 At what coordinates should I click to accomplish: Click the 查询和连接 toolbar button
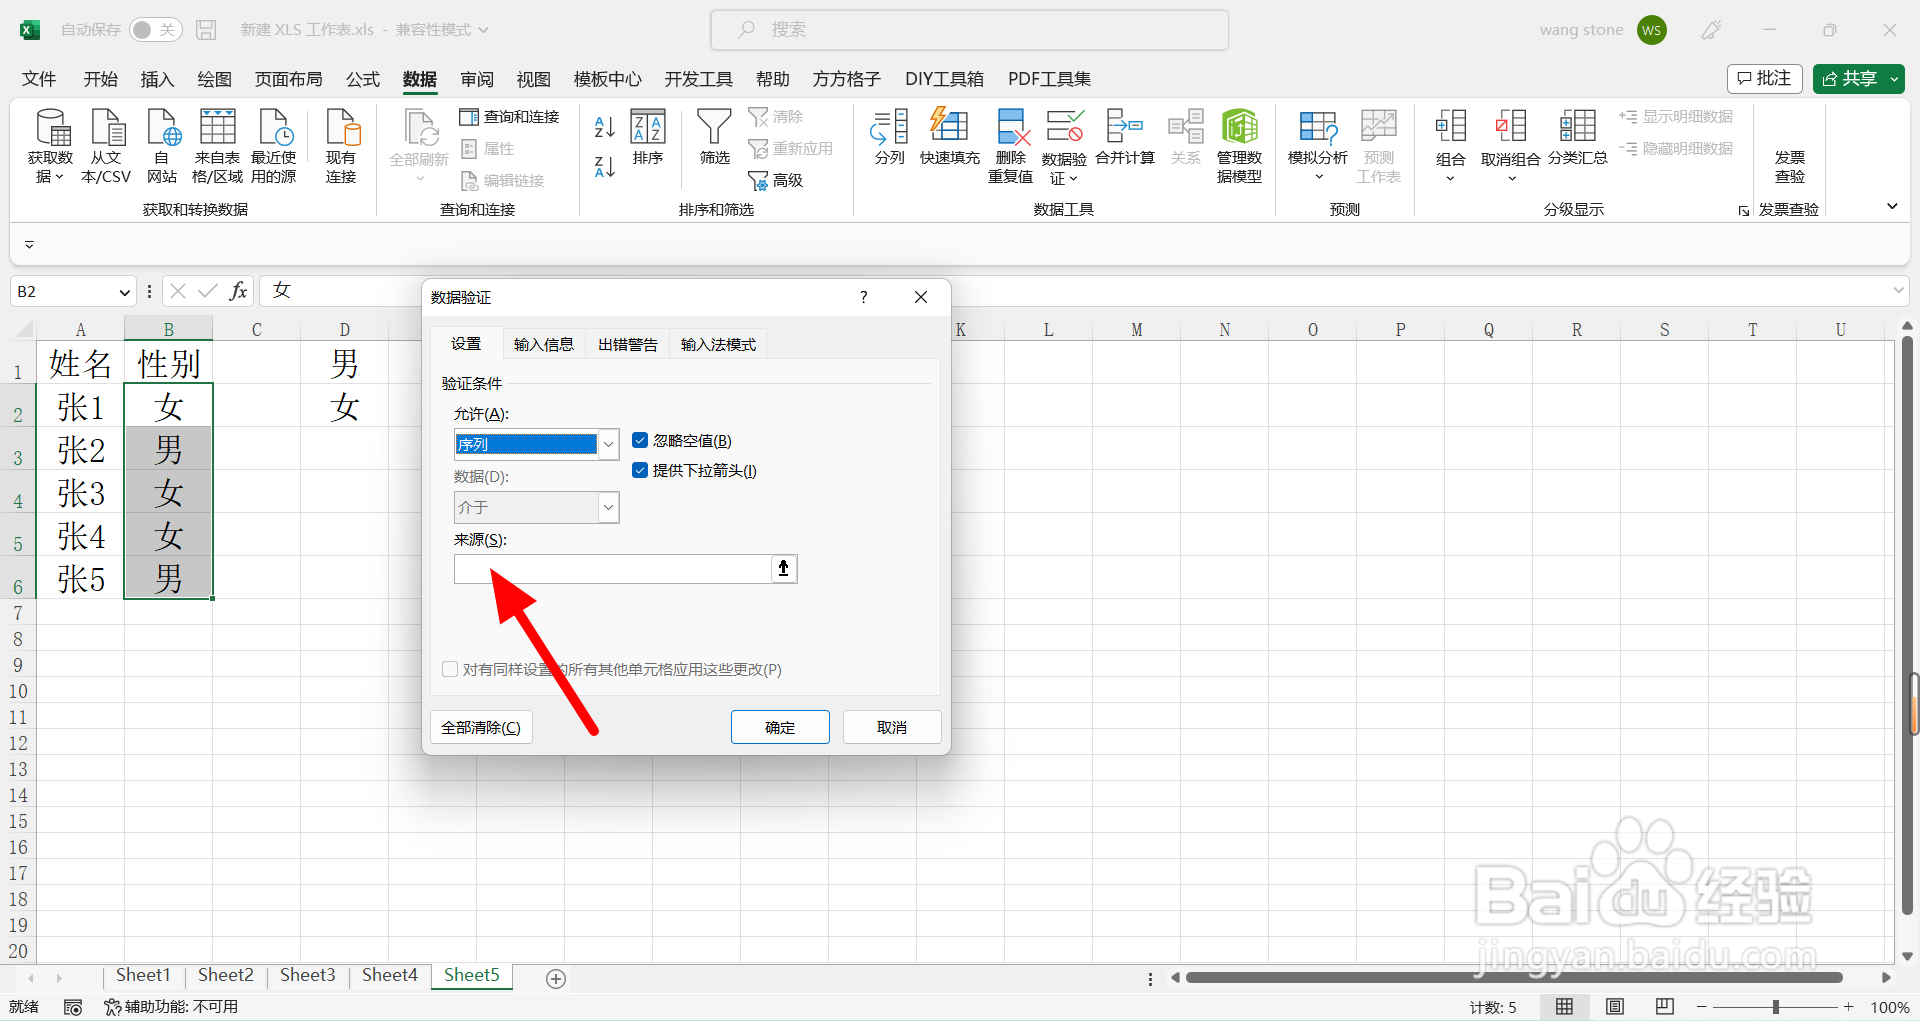(x=509, y=117)
